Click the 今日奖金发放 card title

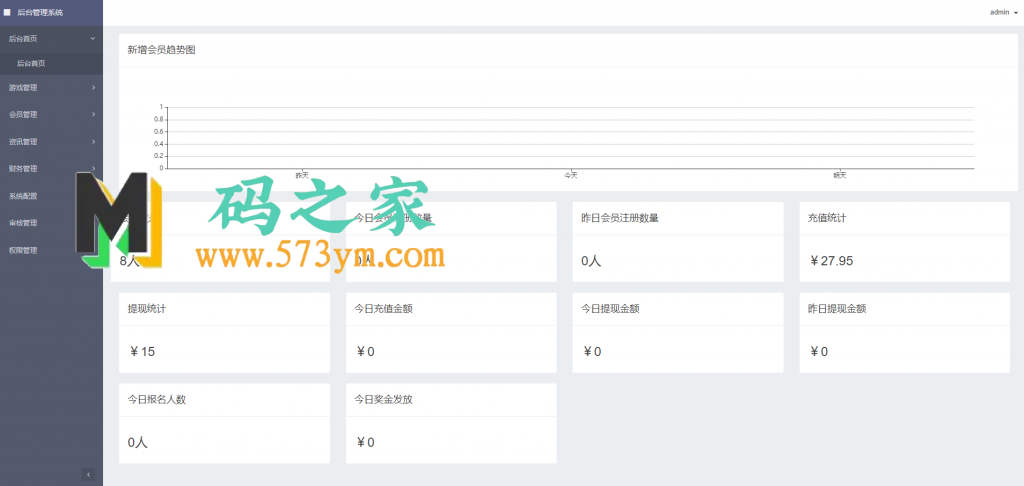383,400
